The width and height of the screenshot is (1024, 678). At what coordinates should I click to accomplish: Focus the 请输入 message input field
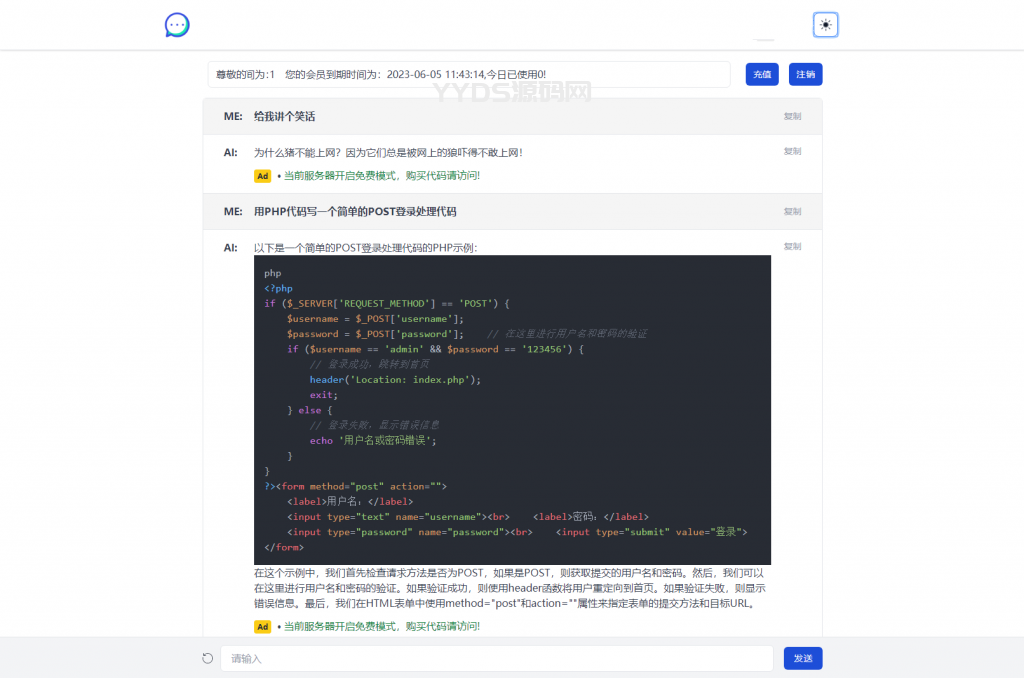tap(496, 658)
